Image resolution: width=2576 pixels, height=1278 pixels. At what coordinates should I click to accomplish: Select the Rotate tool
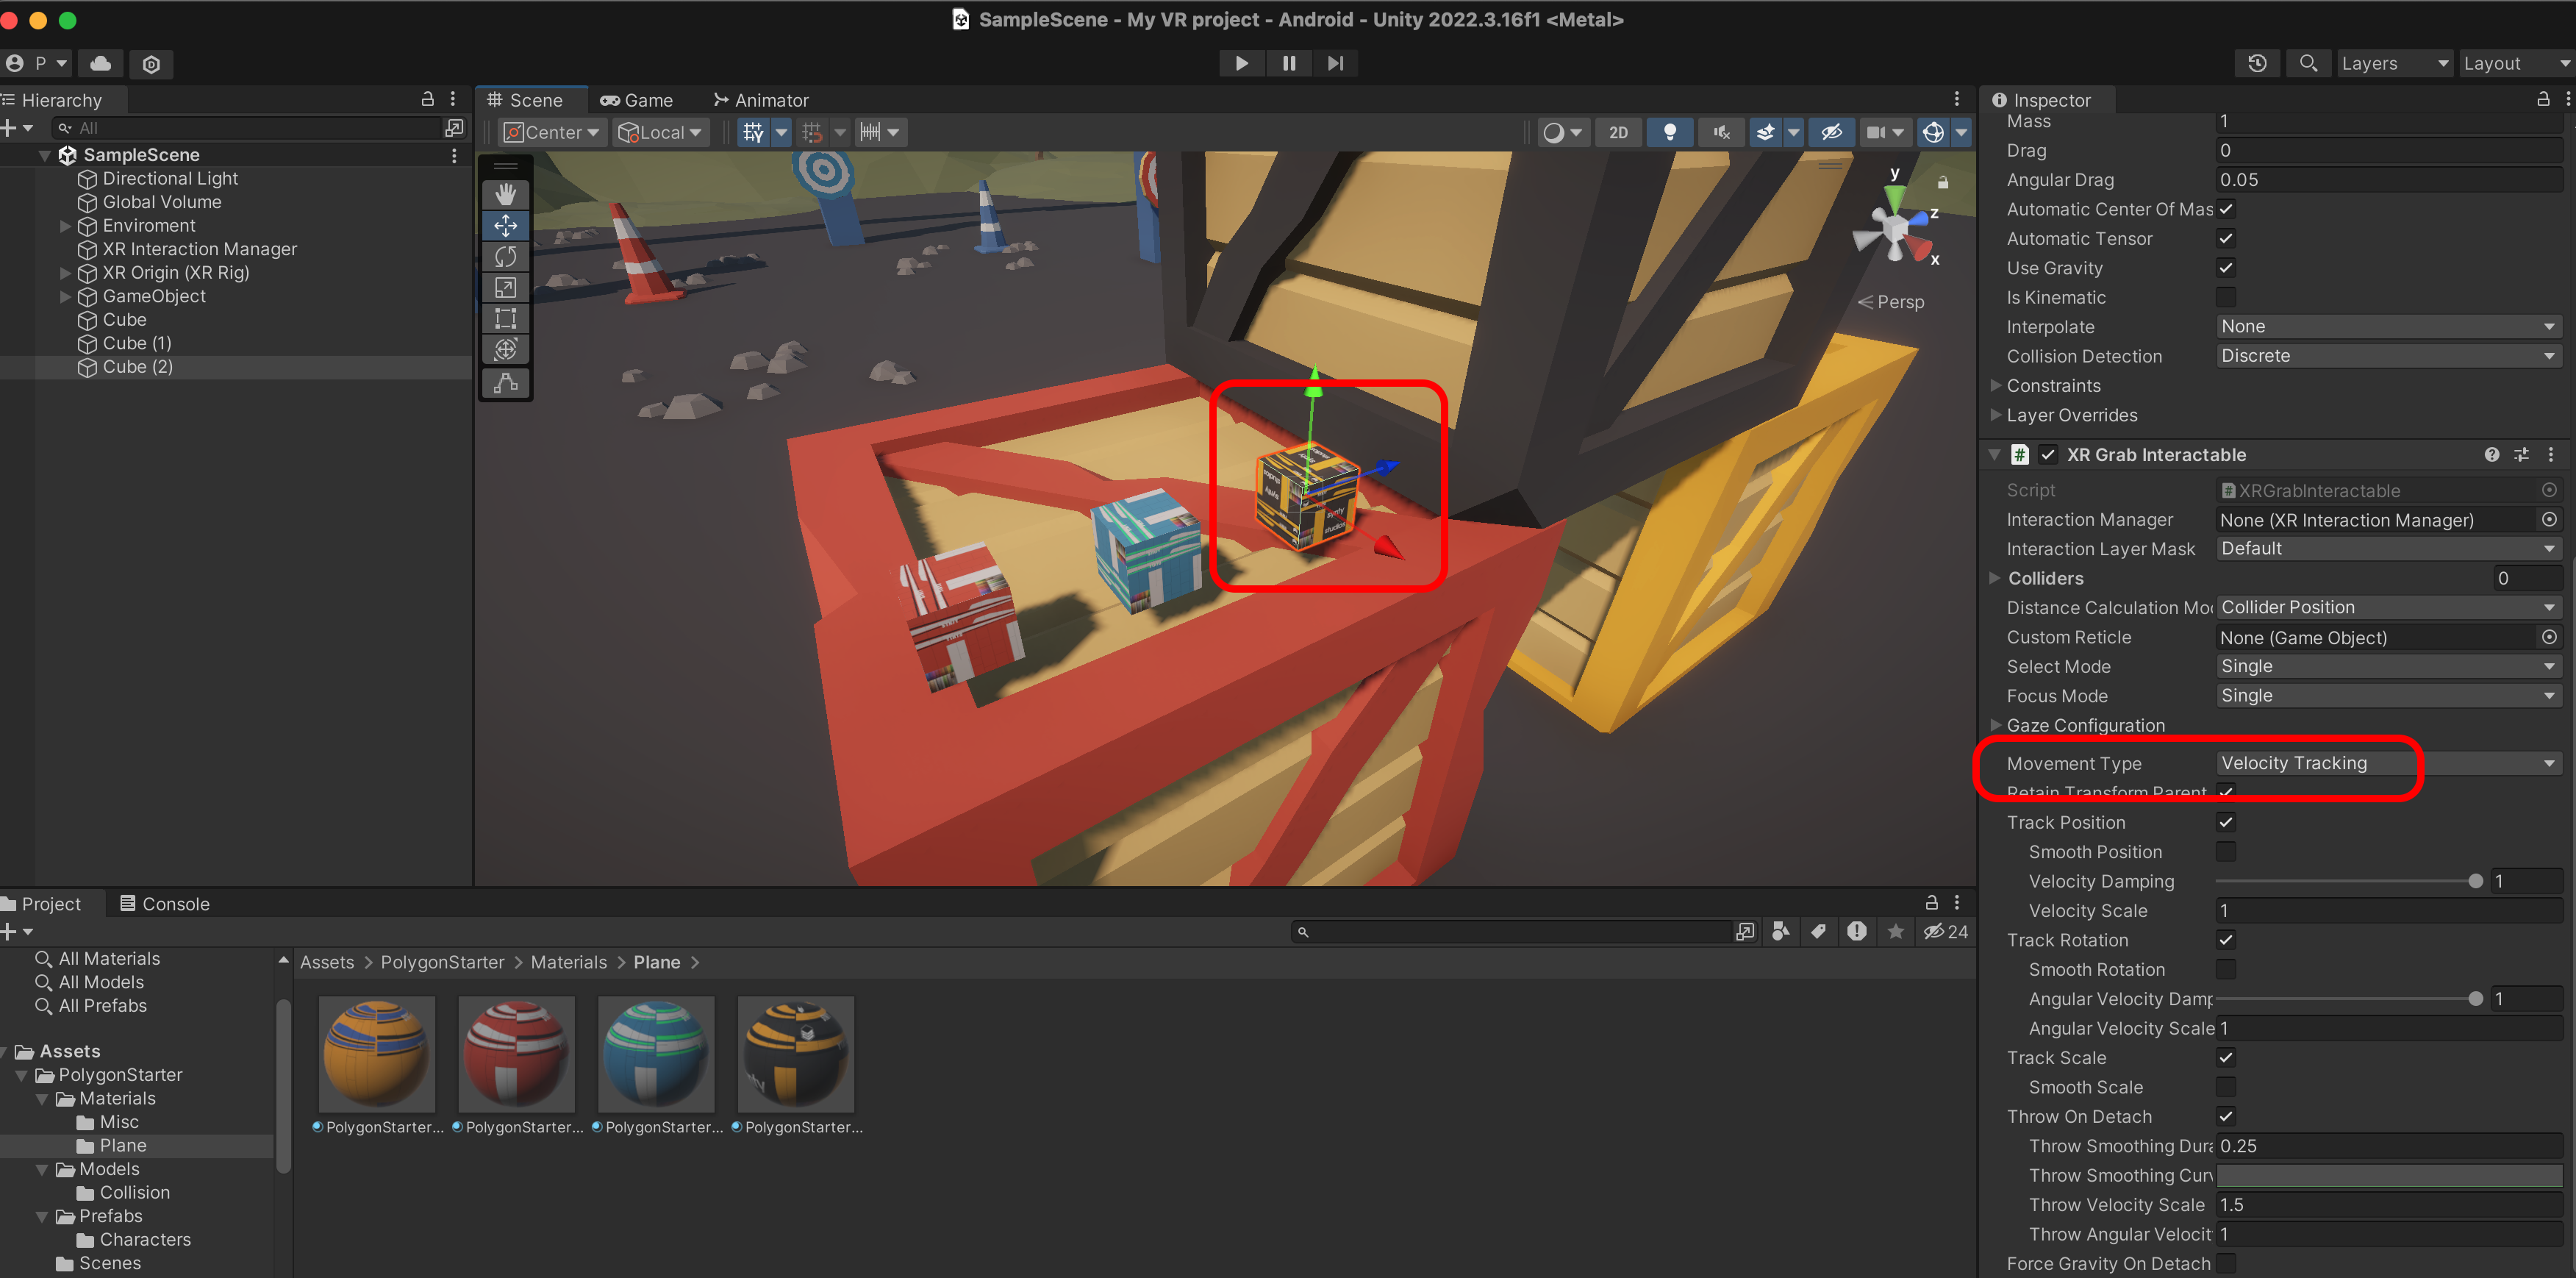click(505, 257)
